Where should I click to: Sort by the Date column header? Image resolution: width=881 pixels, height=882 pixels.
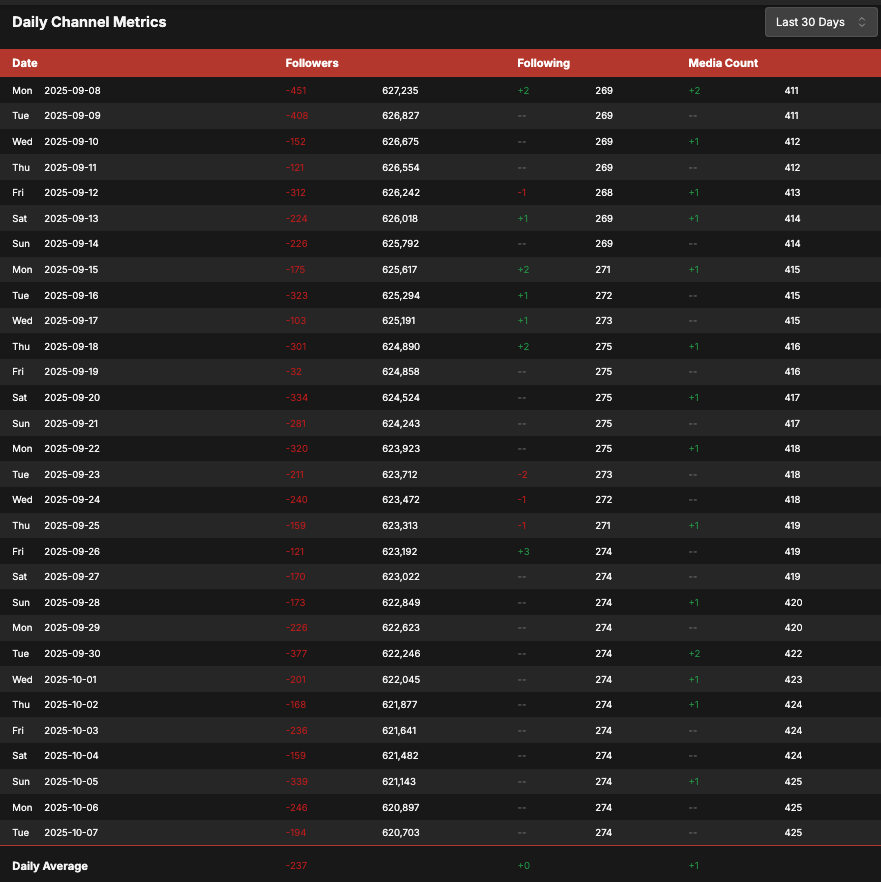[25, 63]
